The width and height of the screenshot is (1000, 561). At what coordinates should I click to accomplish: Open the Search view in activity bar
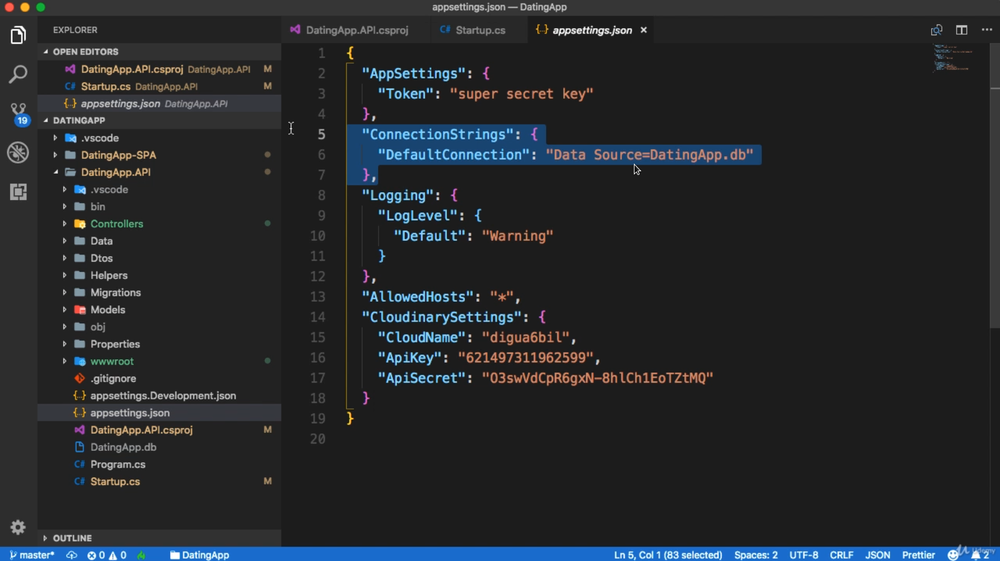click(x=18, y=74)
